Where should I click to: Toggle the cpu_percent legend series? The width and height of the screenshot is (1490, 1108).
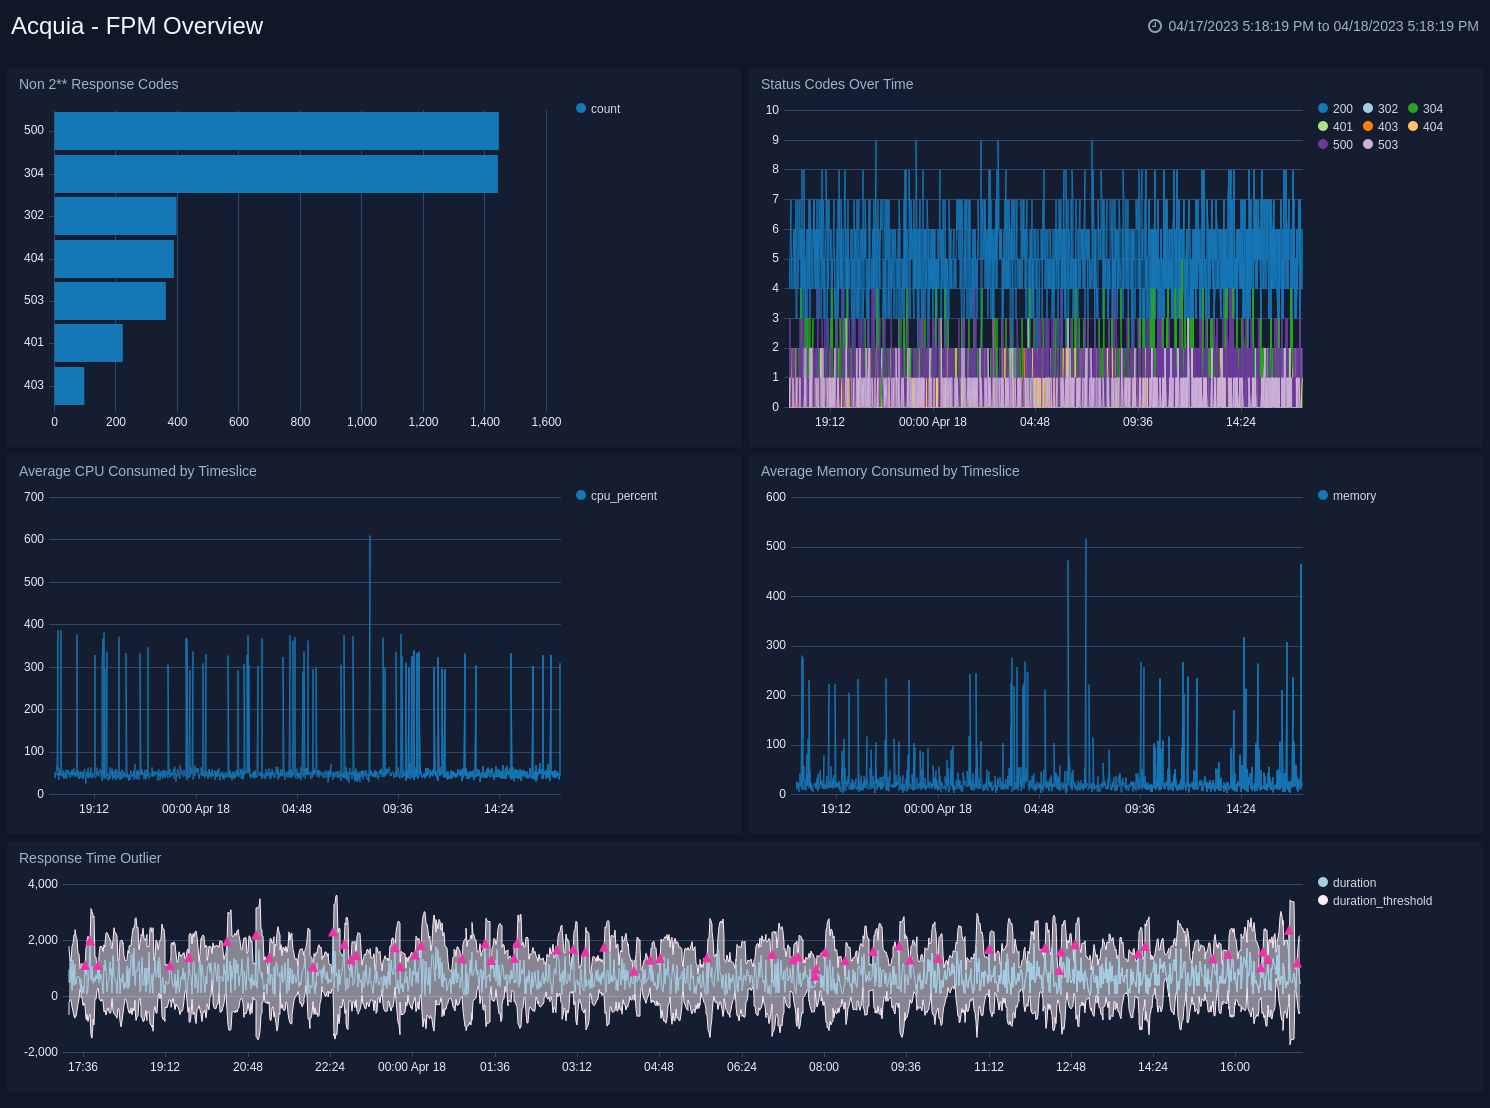pos(616,496)
